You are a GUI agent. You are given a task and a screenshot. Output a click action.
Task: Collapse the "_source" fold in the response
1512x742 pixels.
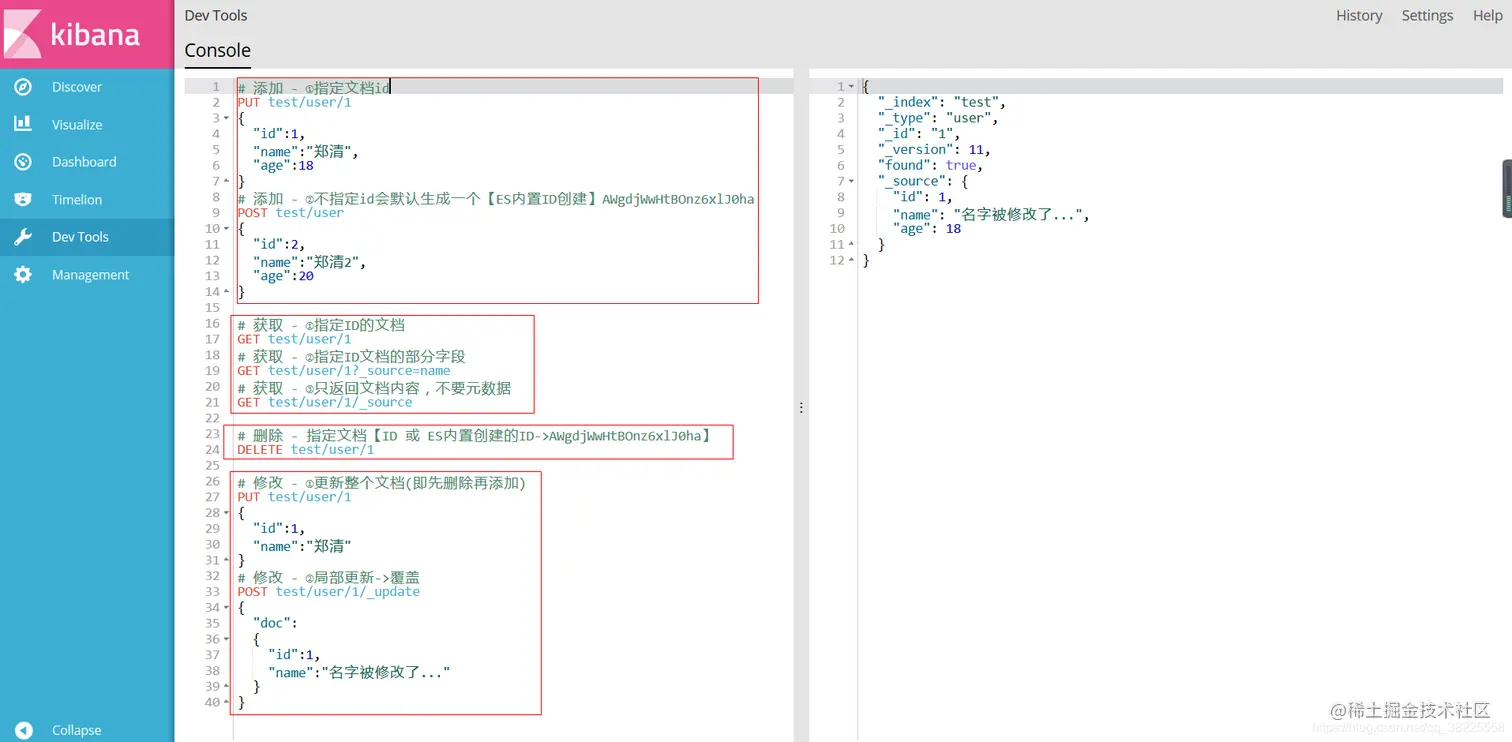(851, 181)
